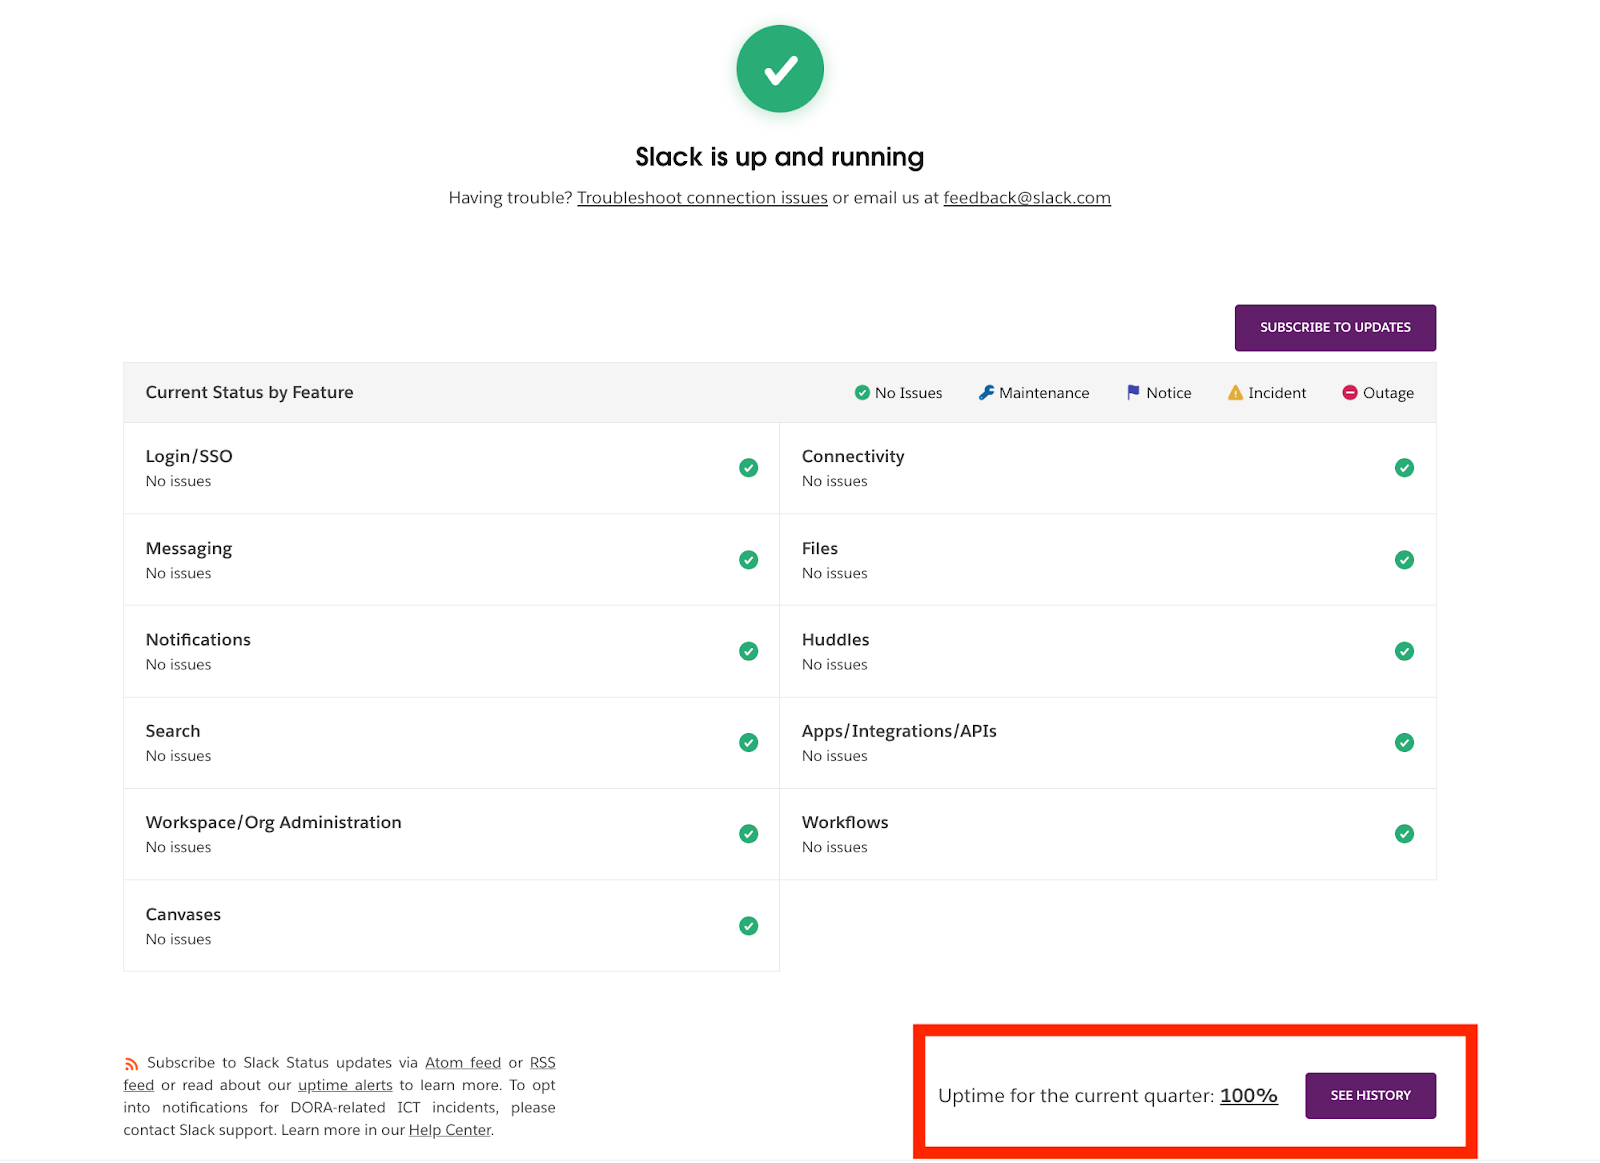
Task: Click the Maintenance legend label
Action: (1044, 393)
